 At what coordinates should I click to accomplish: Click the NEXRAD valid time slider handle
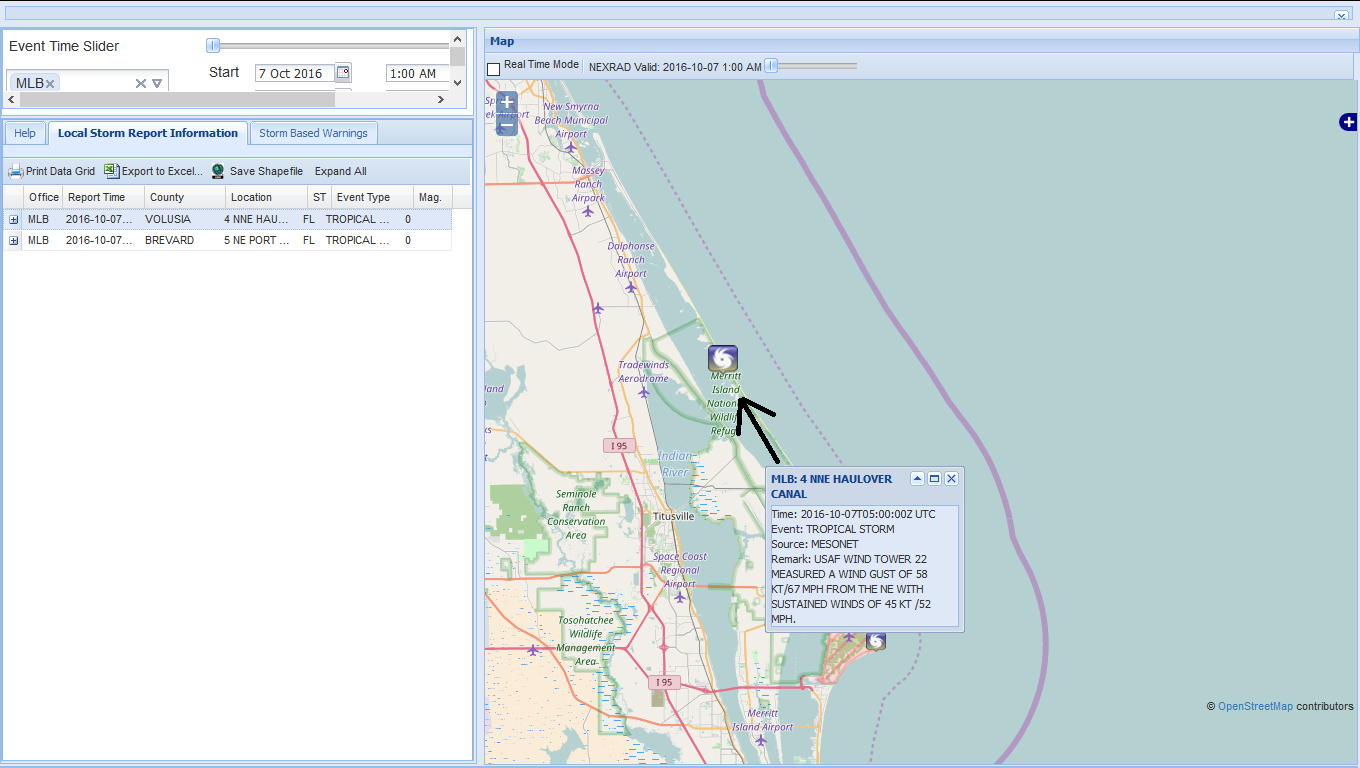771,66
